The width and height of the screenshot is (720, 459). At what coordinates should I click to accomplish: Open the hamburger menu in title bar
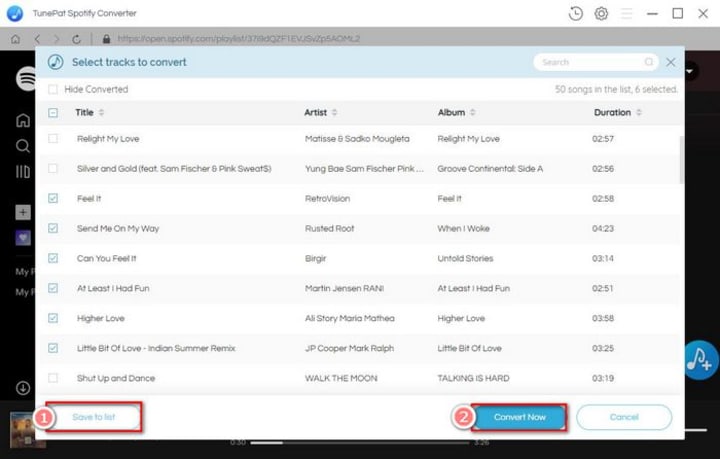[626, 13]
